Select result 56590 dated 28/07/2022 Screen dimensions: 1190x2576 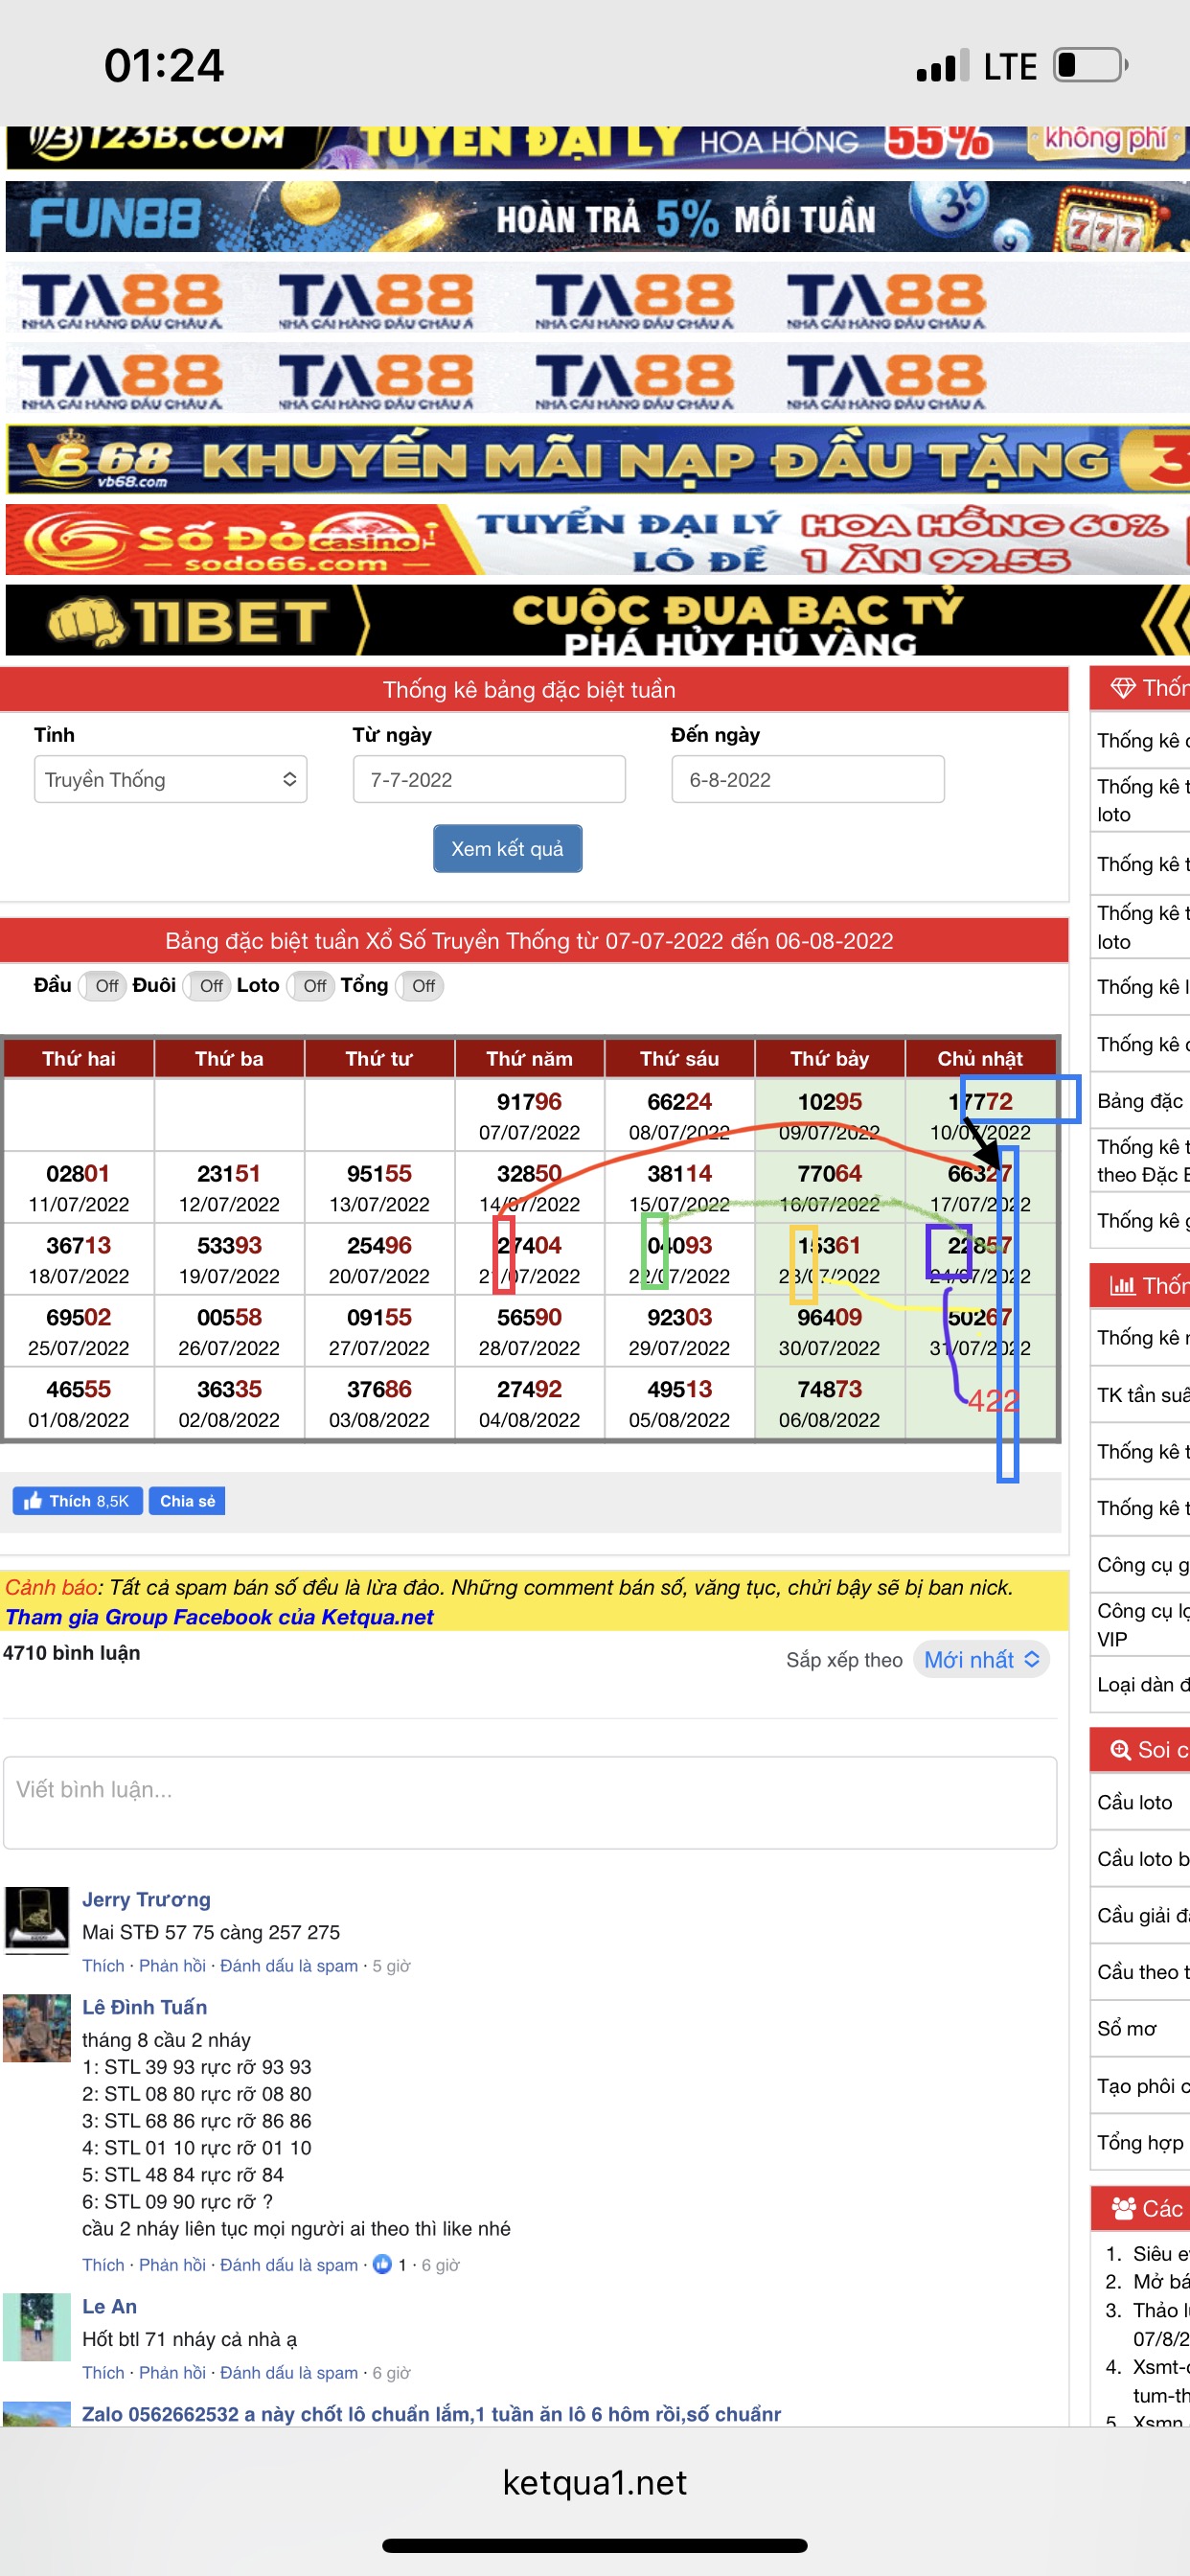pyautogui.click(x=529, y=1331)
